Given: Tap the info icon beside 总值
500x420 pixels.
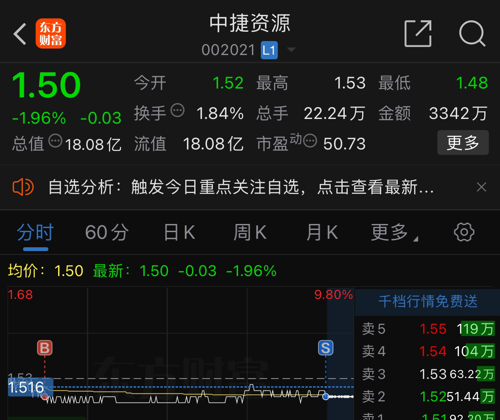Looking at the screenshot, I should click(55, 141).
